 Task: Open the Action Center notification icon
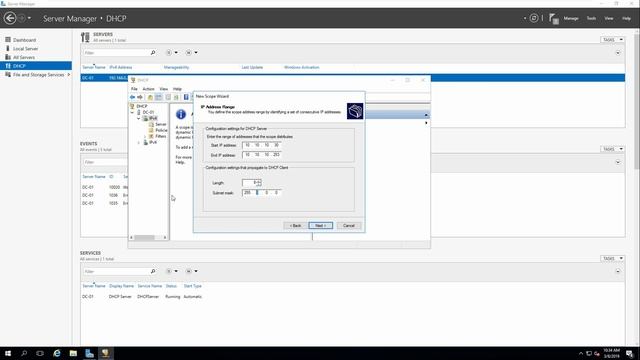click(630, 353)
